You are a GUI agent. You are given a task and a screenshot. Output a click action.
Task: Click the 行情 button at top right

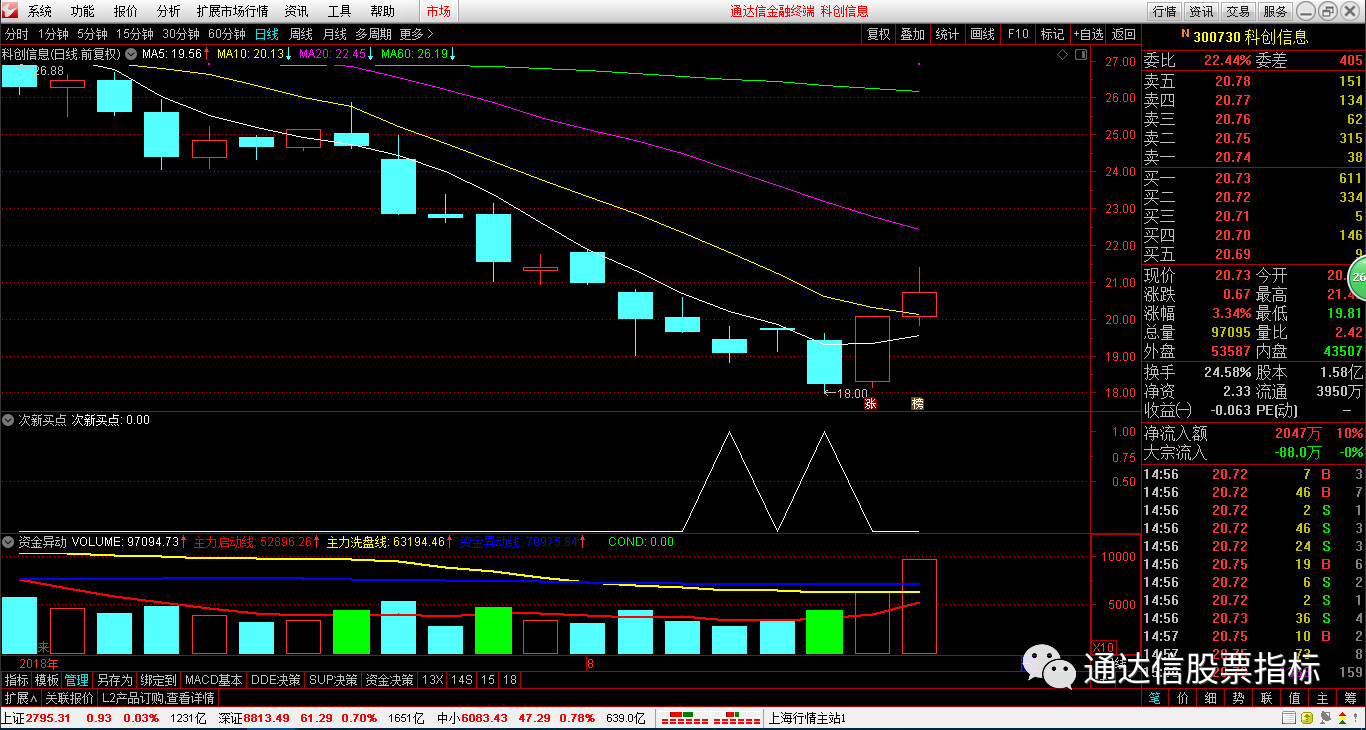click(1164, 11)
